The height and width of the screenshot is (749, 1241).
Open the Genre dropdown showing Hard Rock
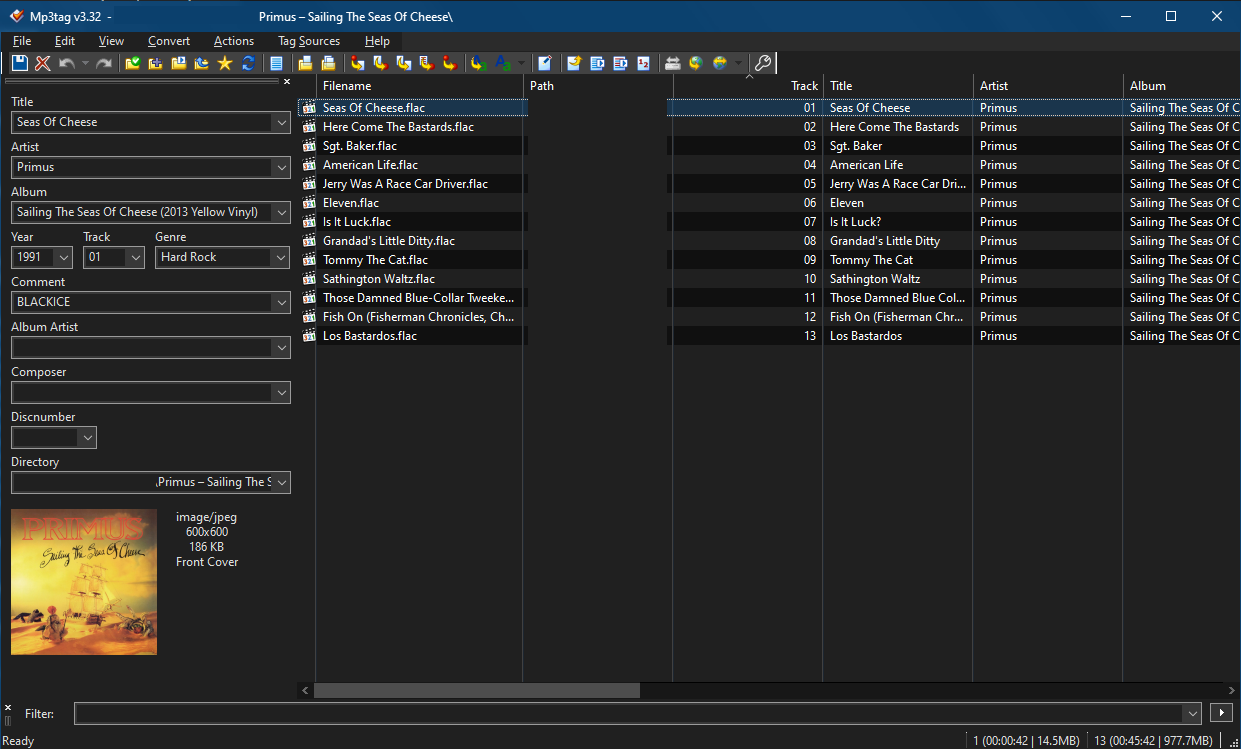pos(280,257)
